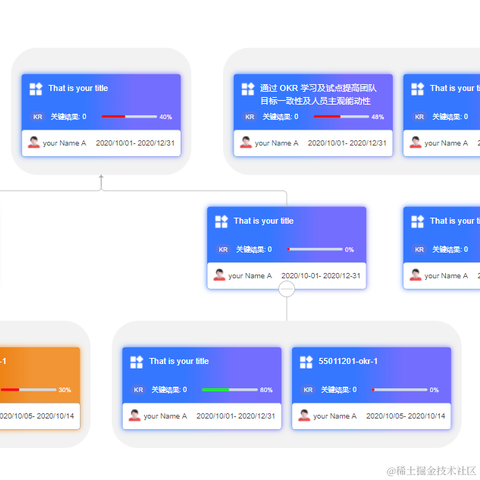
Task: Click the '0%' label on the 55011201-okr-1 card
Action: 434,390
